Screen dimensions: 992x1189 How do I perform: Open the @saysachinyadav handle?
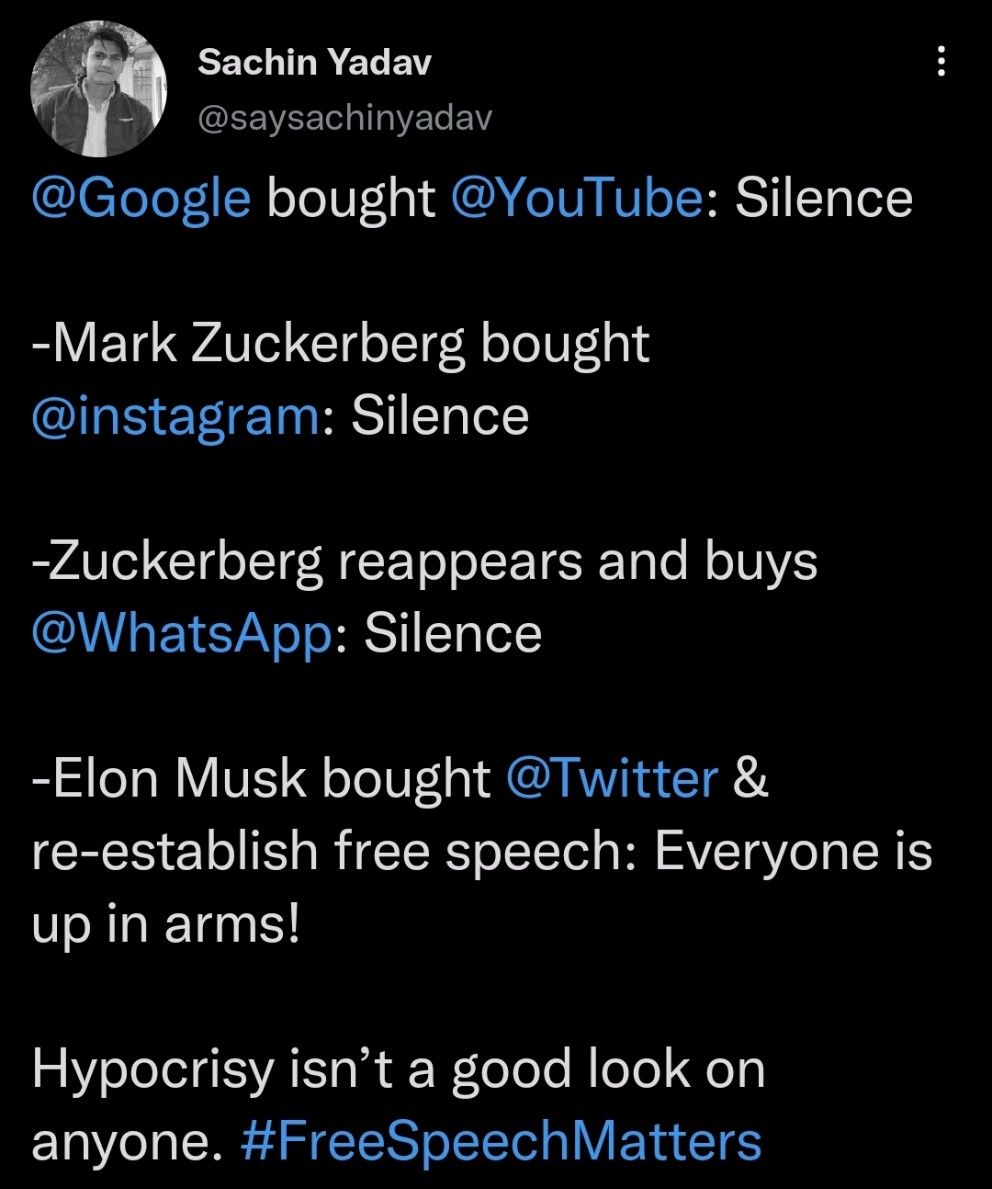(345, 118)
